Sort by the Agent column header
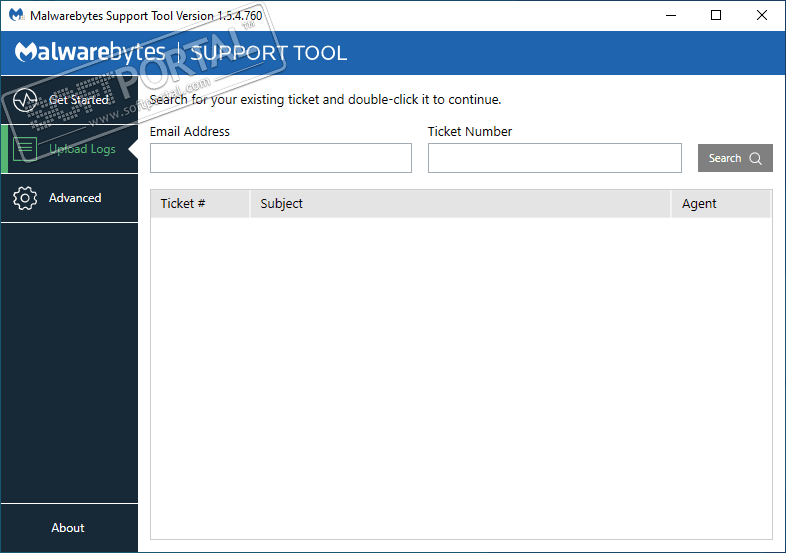 tap(721, 204)
